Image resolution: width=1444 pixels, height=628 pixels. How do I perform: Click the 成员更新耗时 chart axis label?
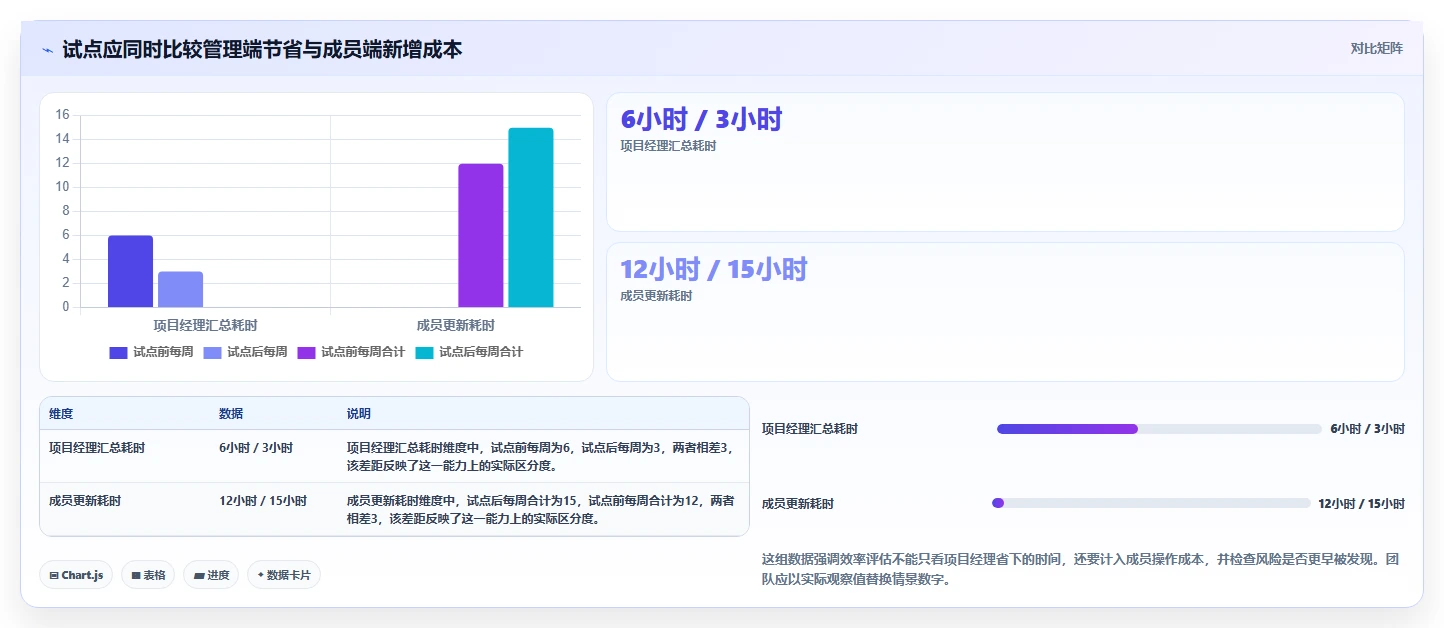tap(456, 325)
